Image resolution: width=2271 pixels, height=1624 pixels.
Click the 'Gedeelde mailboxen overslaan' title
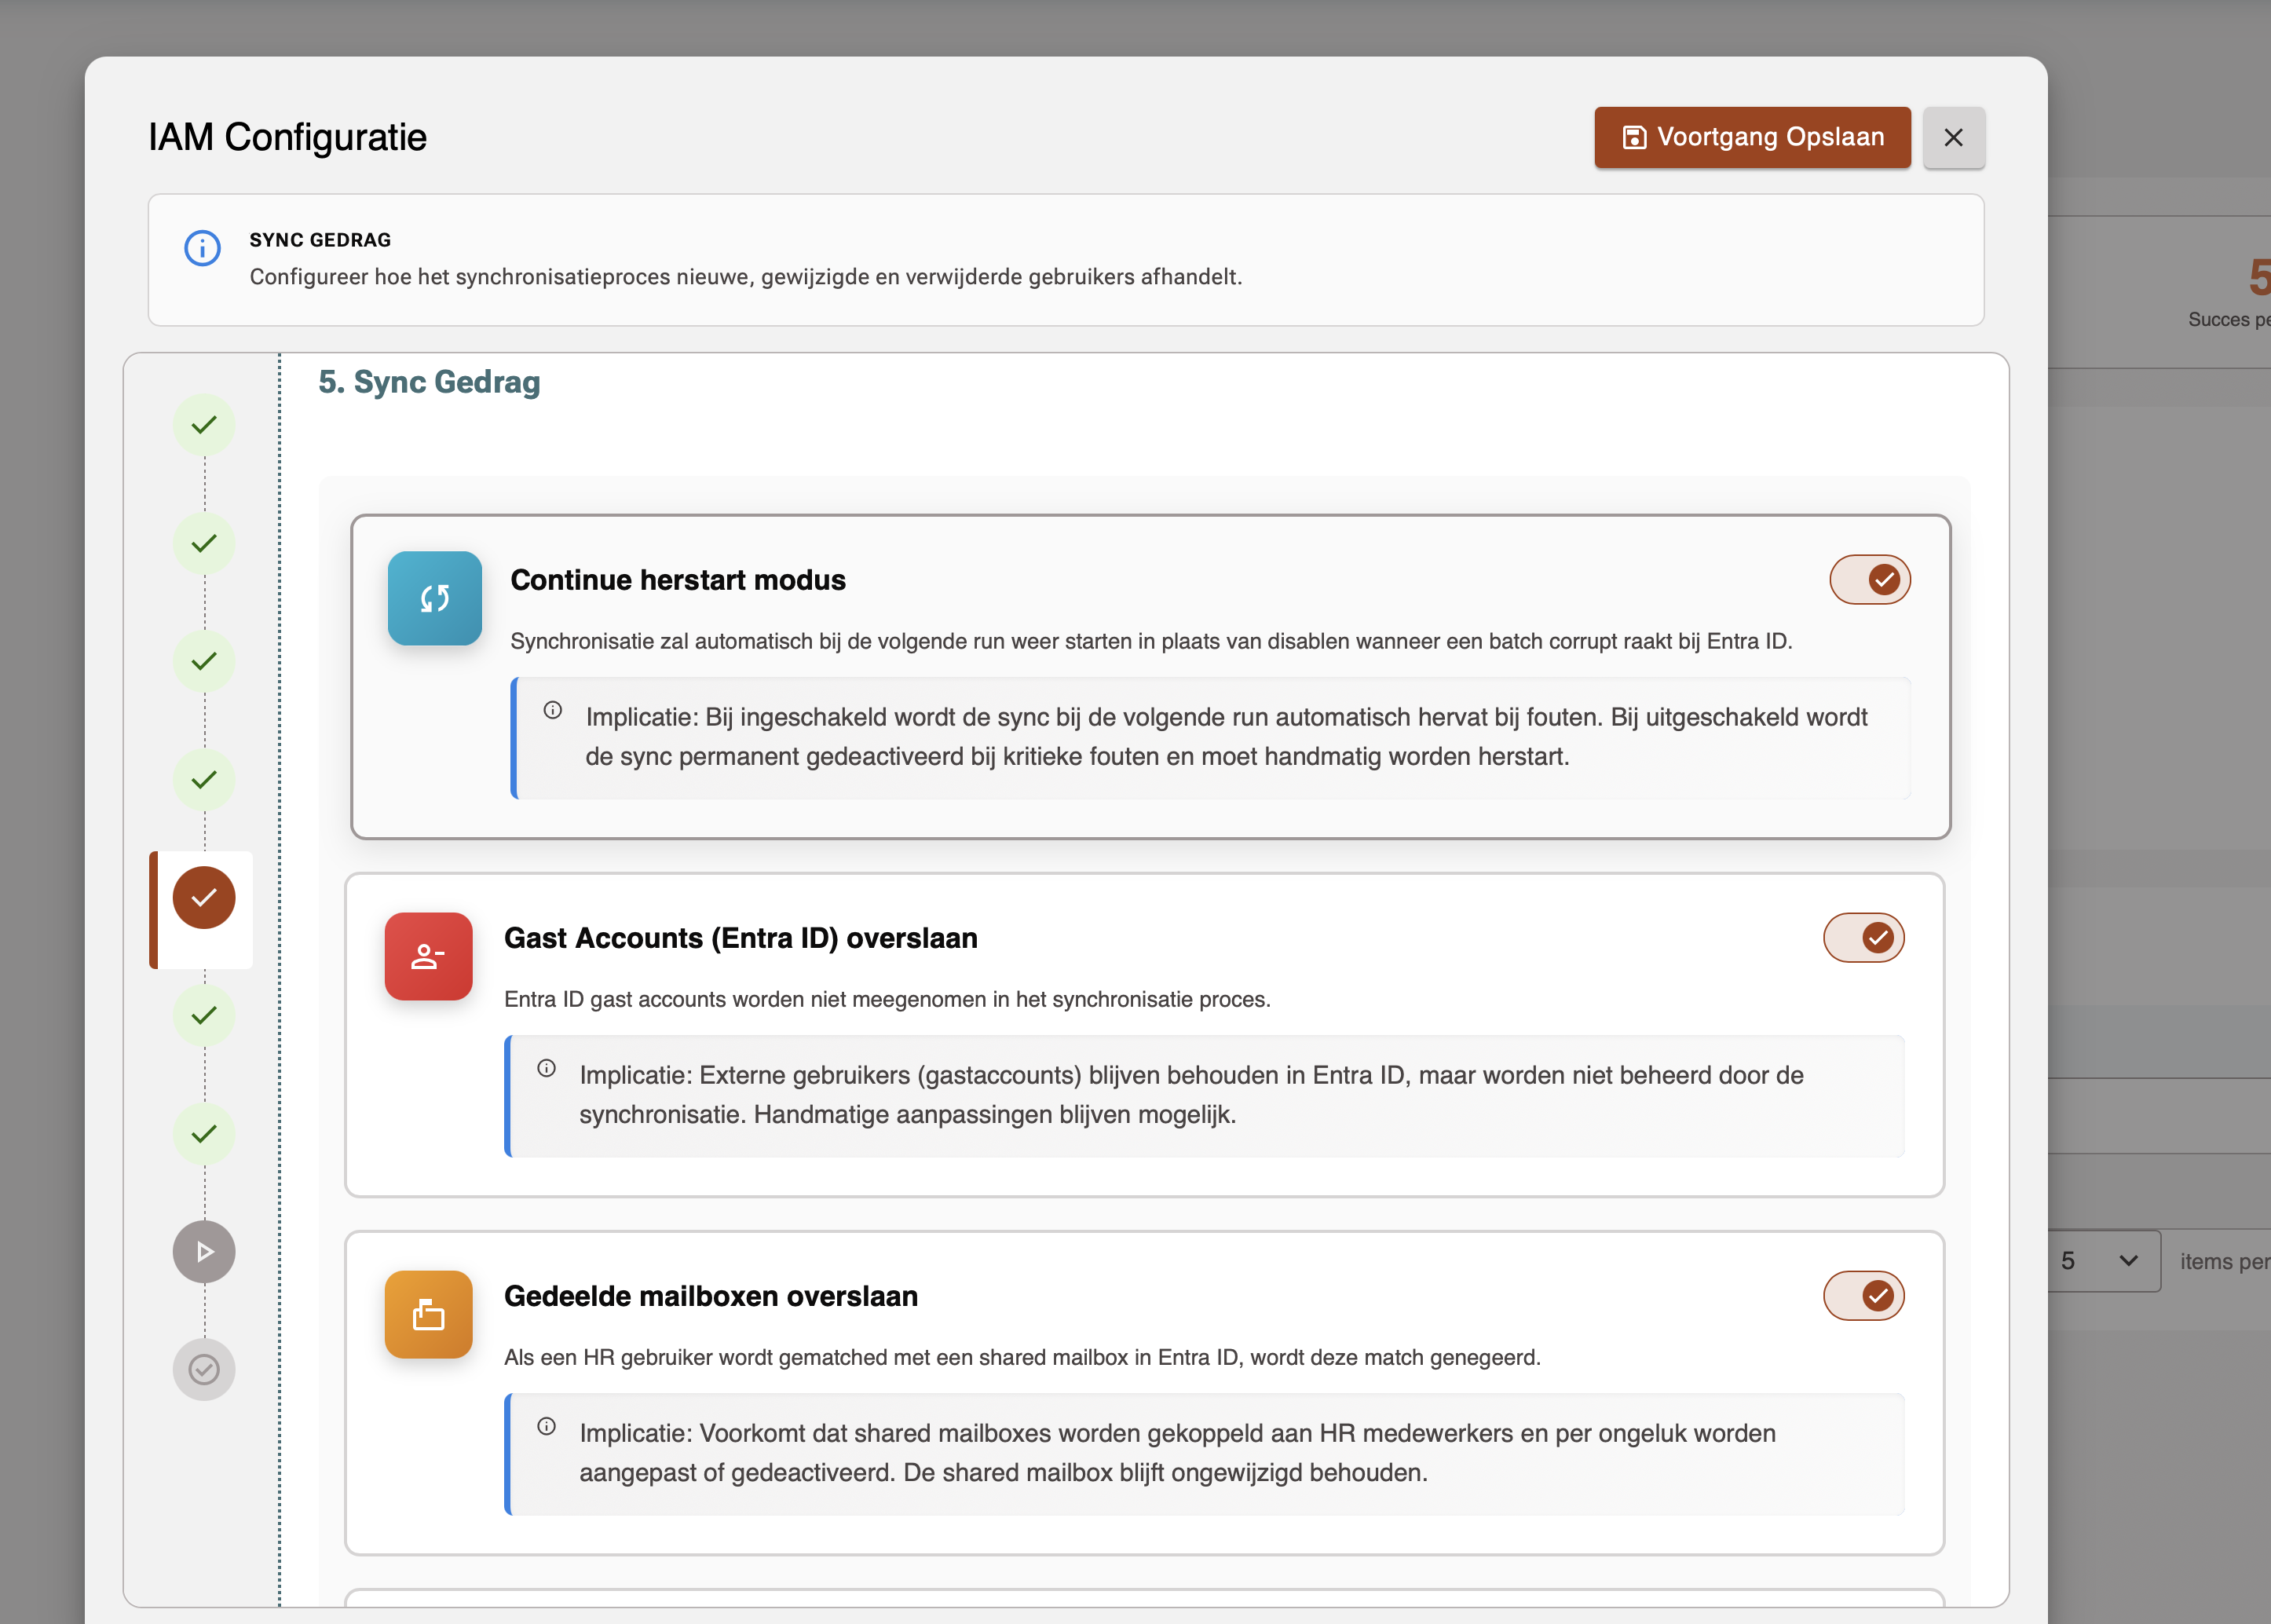point(711,1296)
